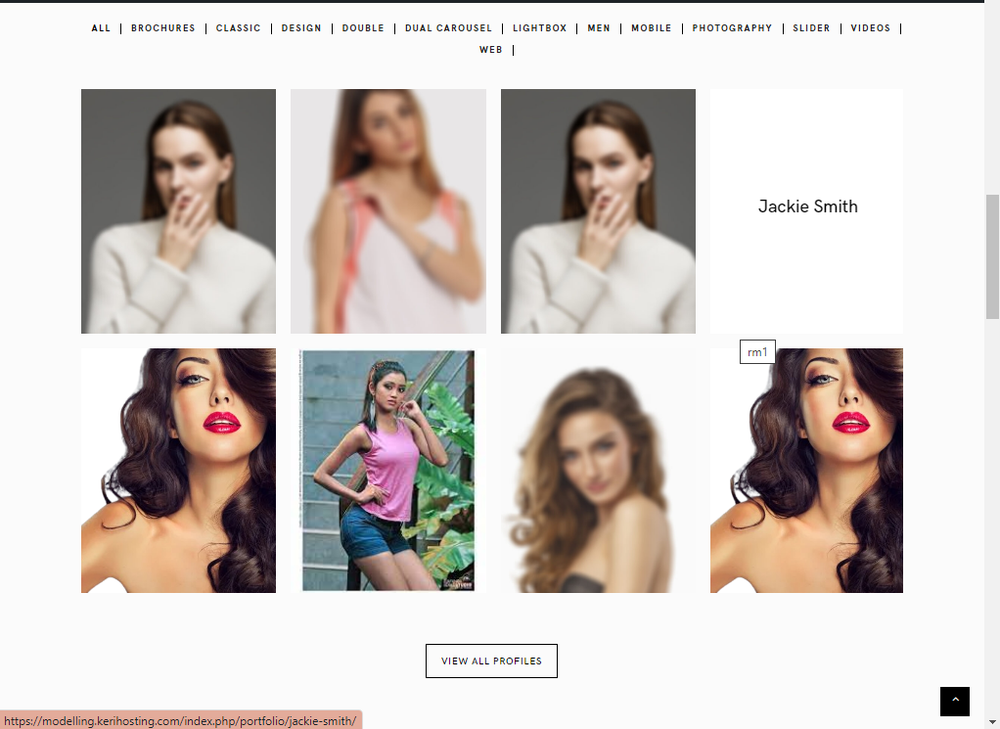Filter portfolio by BROCHURES
This screenshot has height=729, width=1000.
pyautogui.click(x=163, y=28)
